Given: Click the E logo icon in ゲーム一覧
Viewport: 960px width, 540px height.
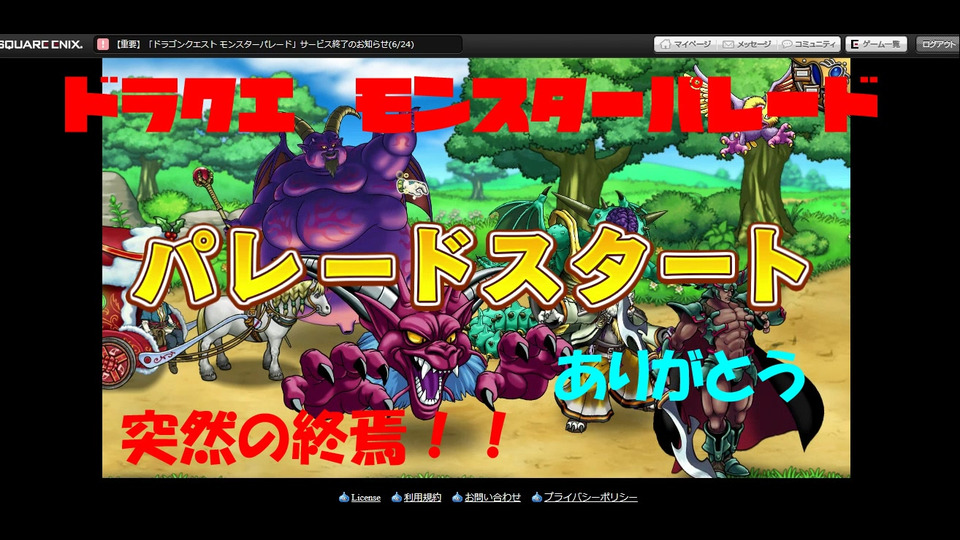Looking at the screenshot, I should [855, 44].
